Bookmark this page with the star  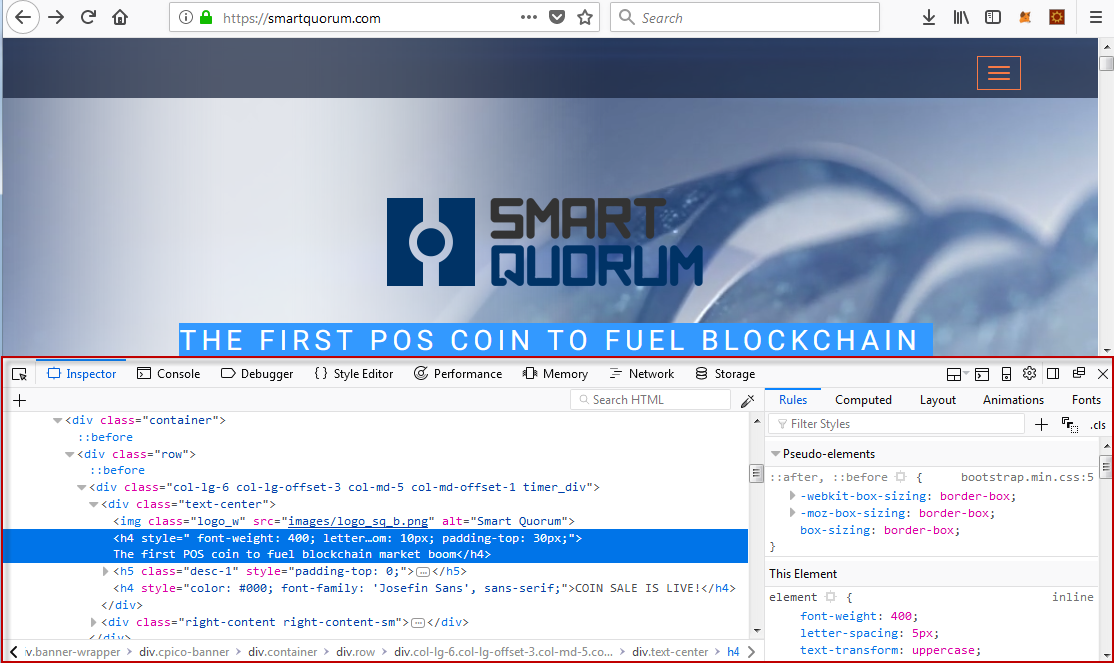pos(585,17)
